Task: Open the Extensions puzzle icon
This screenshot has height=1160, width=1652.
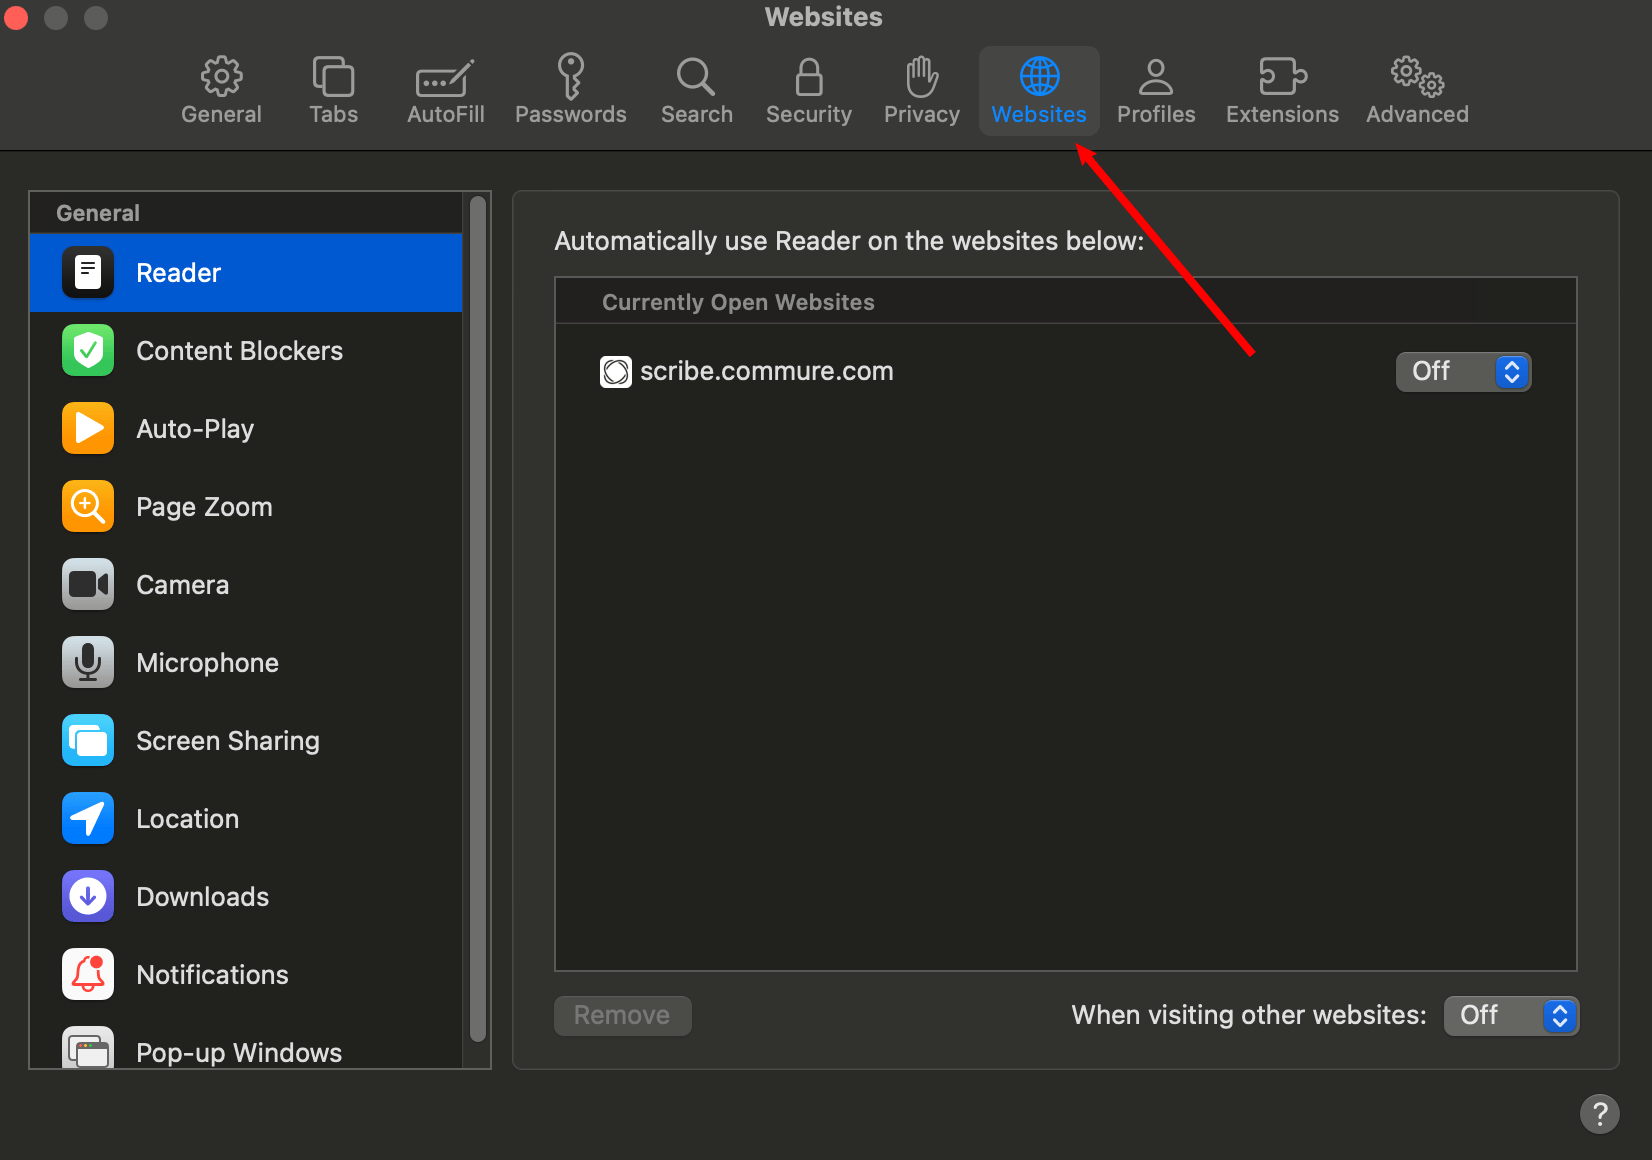Action: tap(1282, 76)
